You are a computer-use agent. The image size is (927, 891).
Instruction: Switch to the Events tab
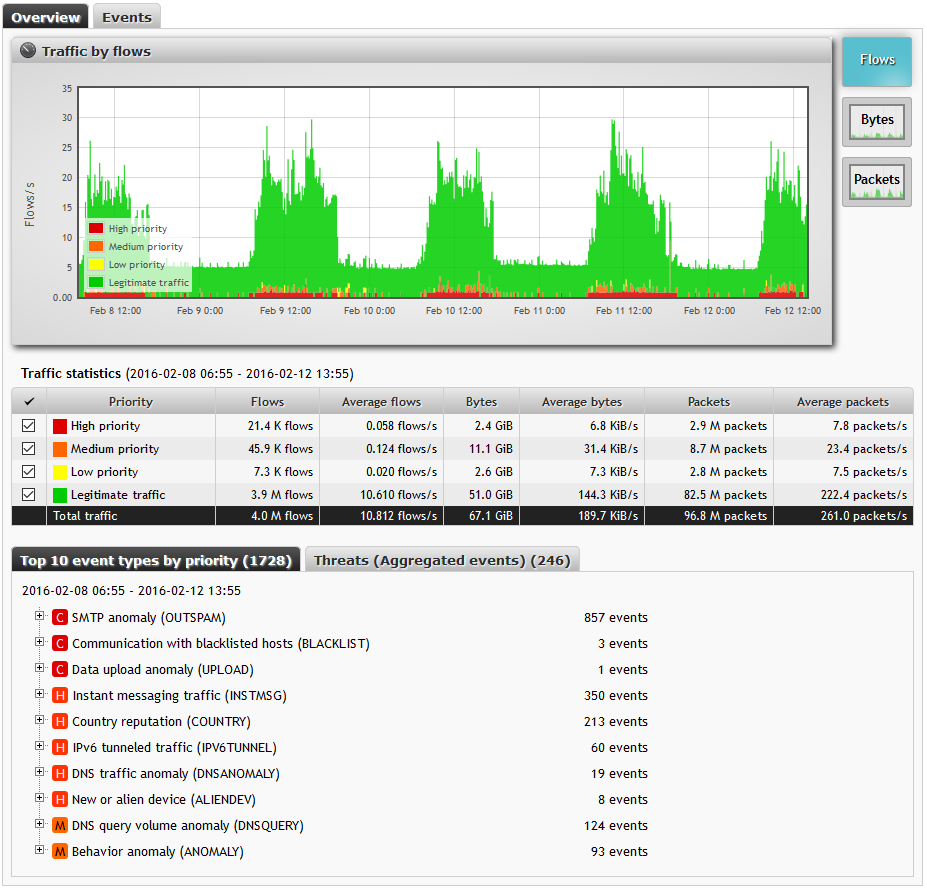pyautogui.click(x=126, y=16)
